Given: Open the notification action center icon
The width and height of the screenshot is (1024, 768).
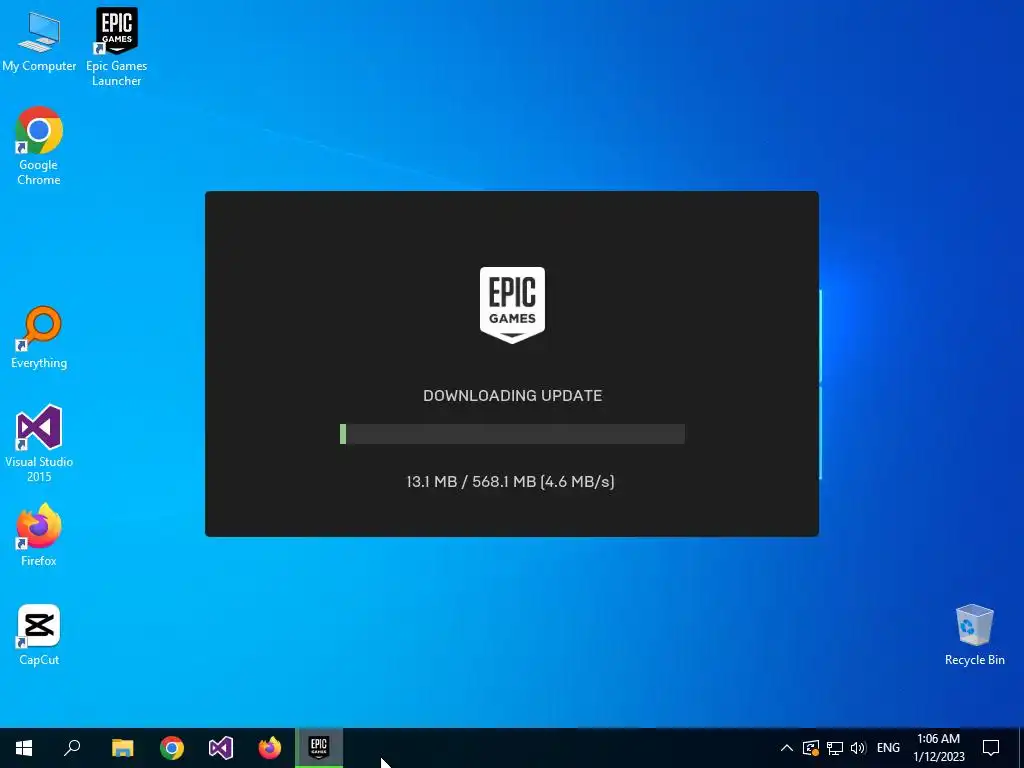Looking at the screenshot, I should tap(991, 748).
